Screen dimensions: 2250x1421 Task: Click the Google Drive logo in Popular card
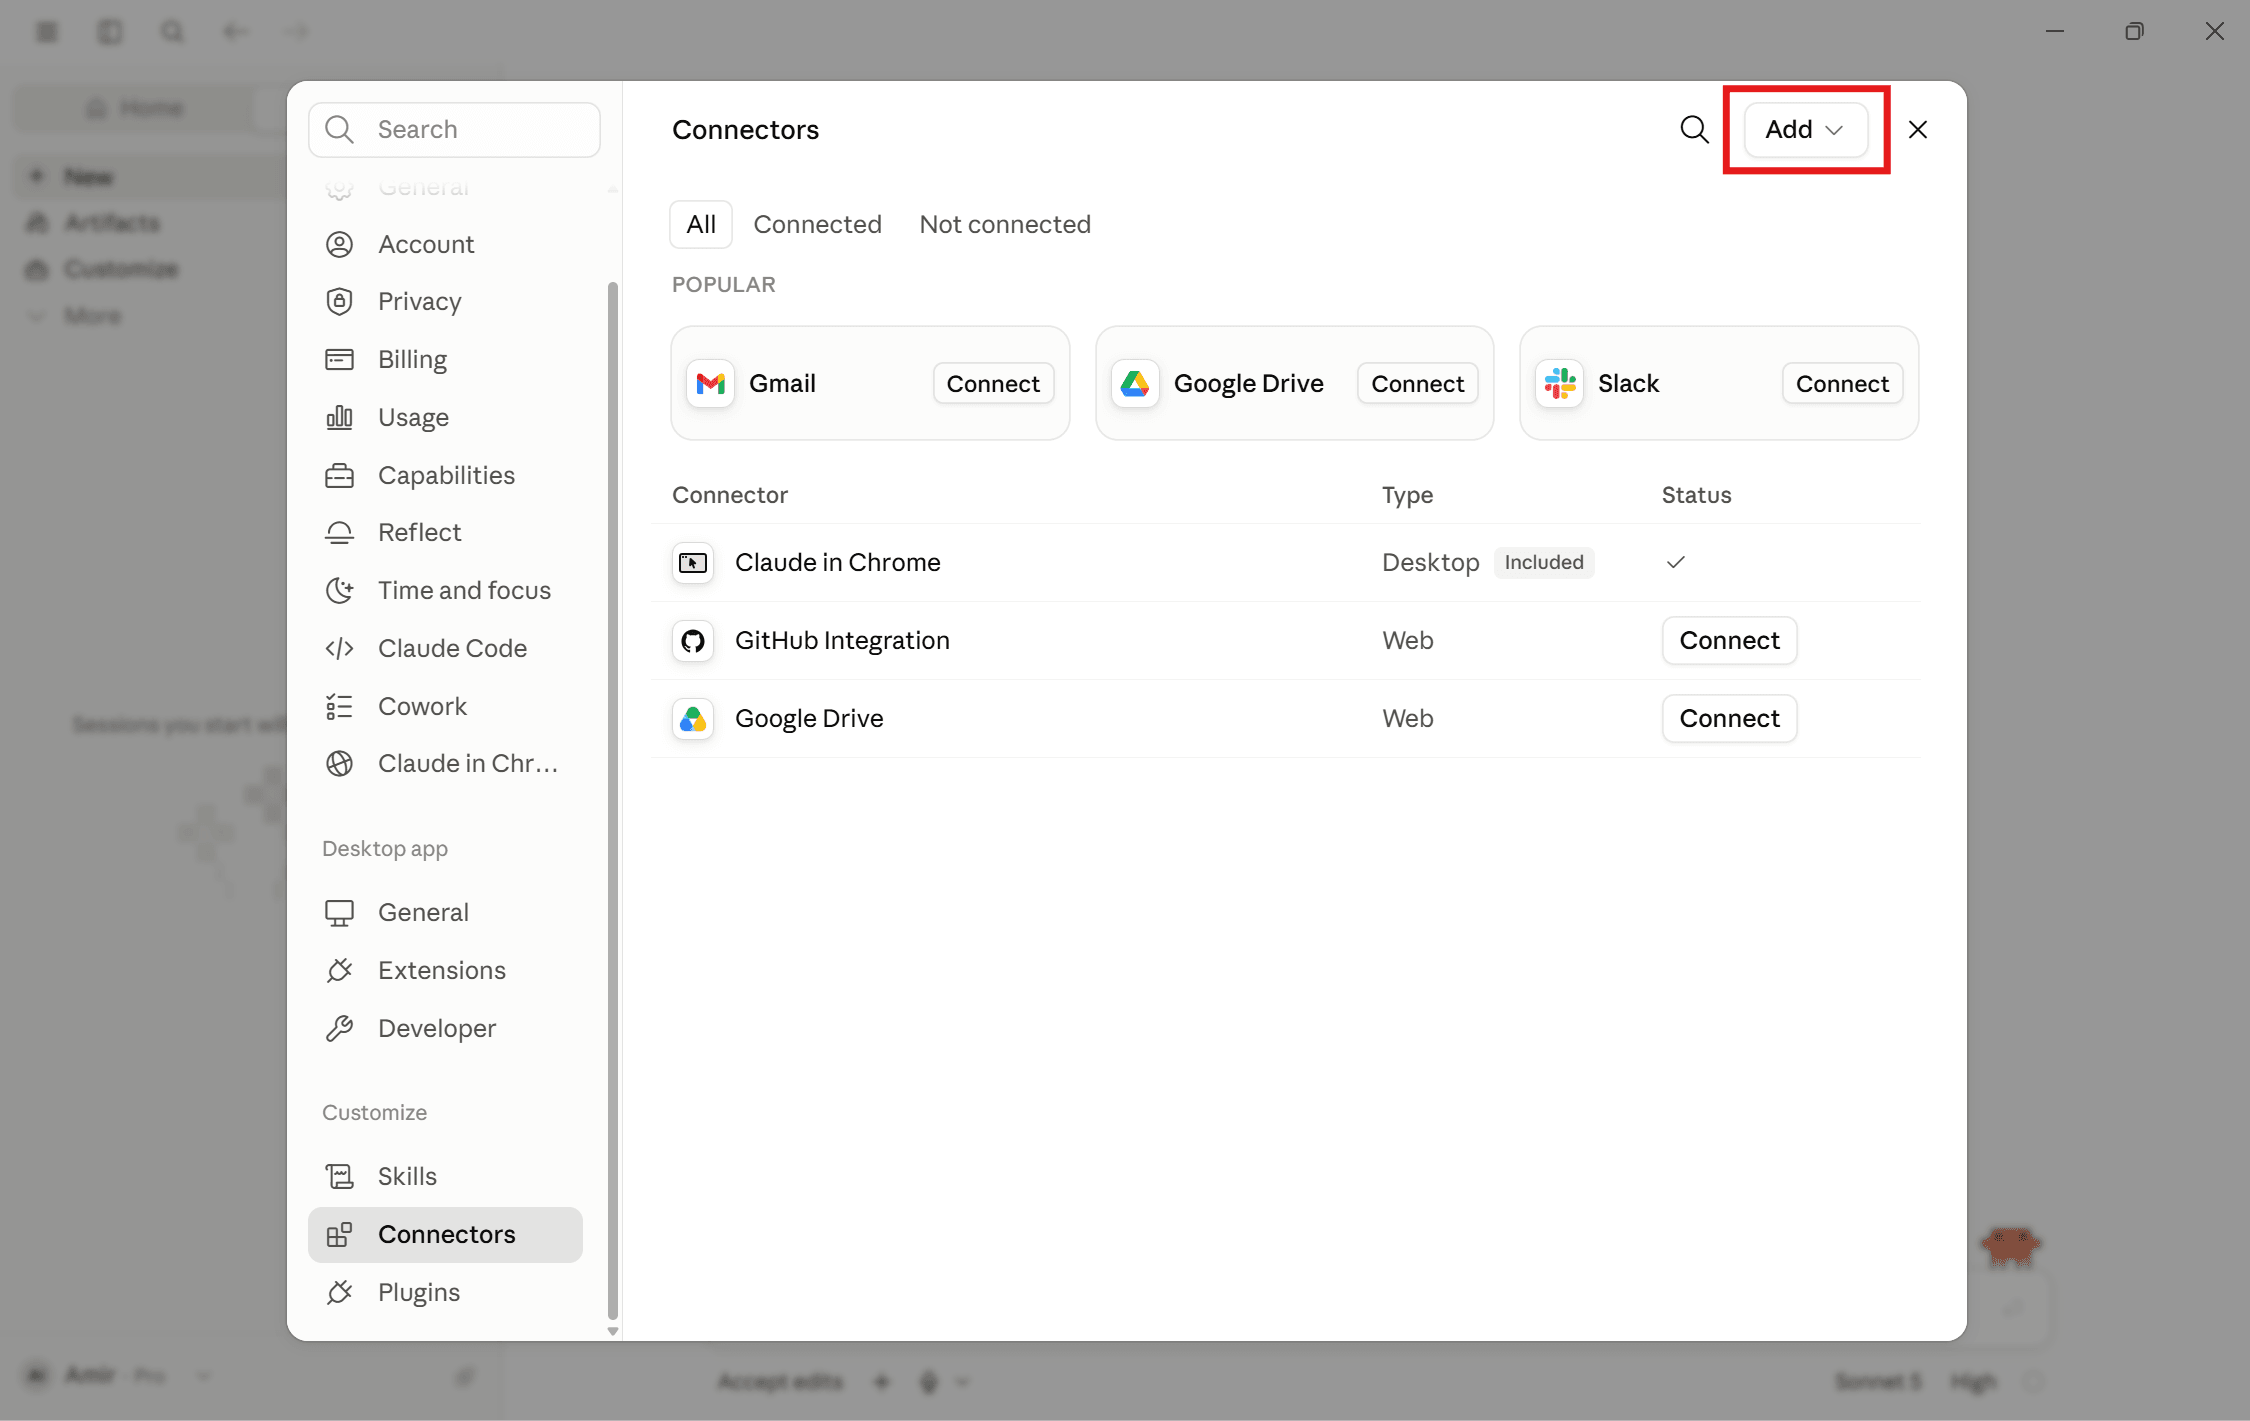(1135, 383)
